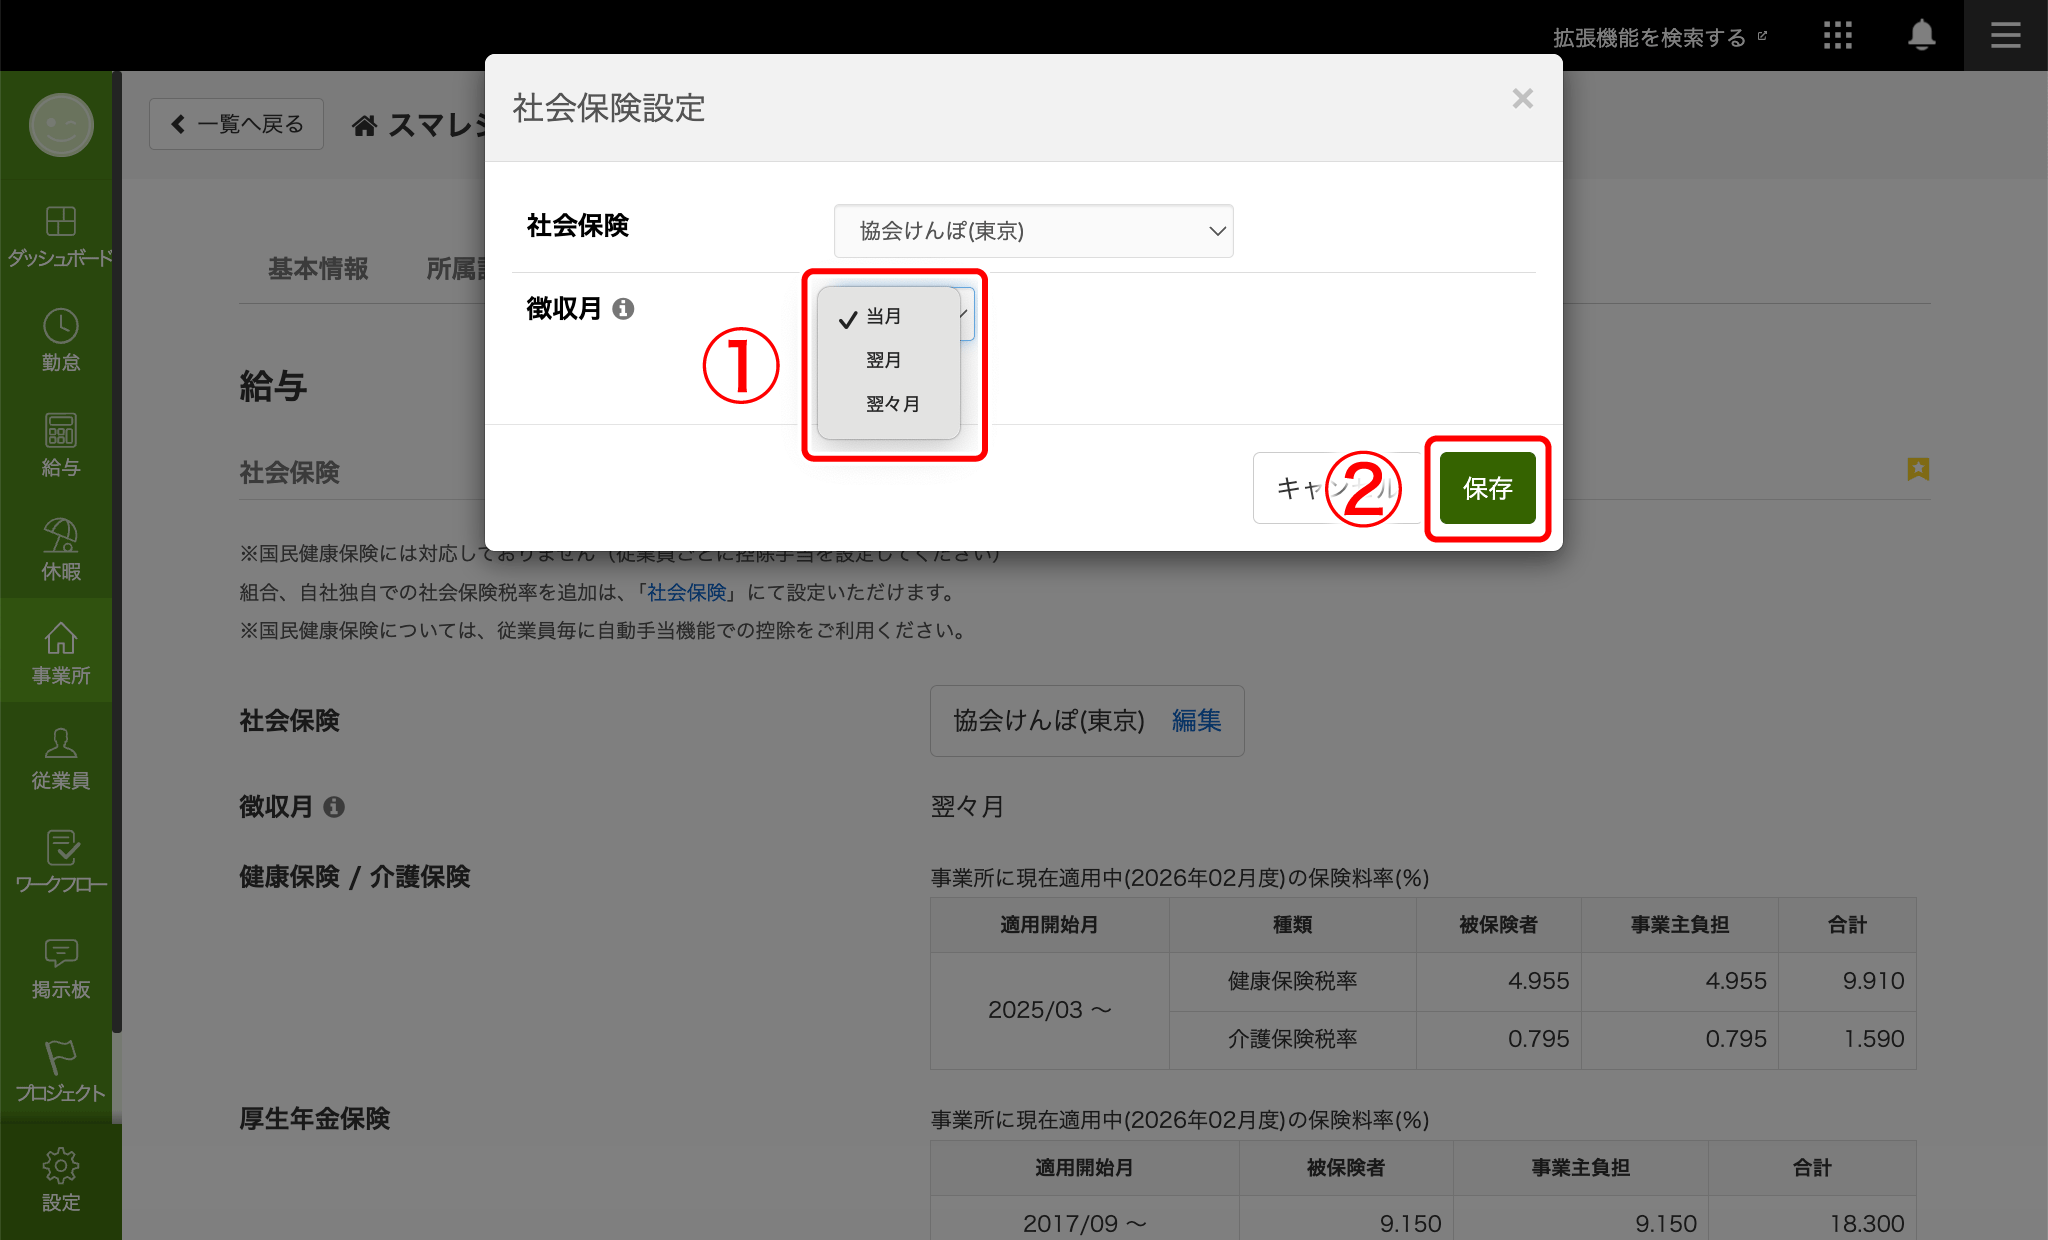This screenshot has width=2048, height=1240.
Task: Open the apps grid icon
Action: coord(1837,36)
